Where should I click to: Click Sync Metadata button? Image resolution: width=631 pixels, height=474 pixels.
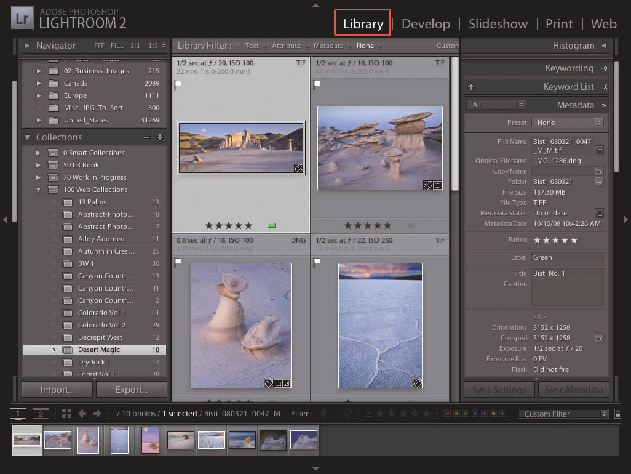click(574, 390)
